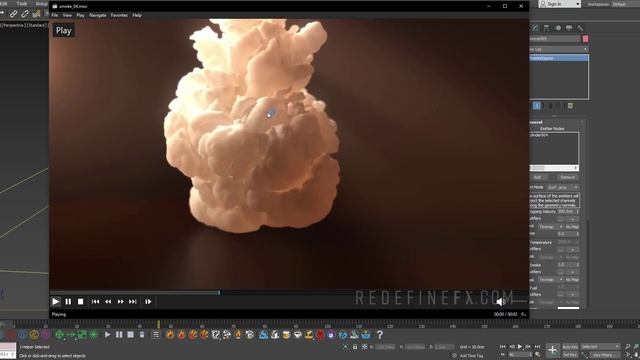640x360 pixels.
Task: Open the Texmap dropdown below outgoing velocity
Action: (550, 227)
